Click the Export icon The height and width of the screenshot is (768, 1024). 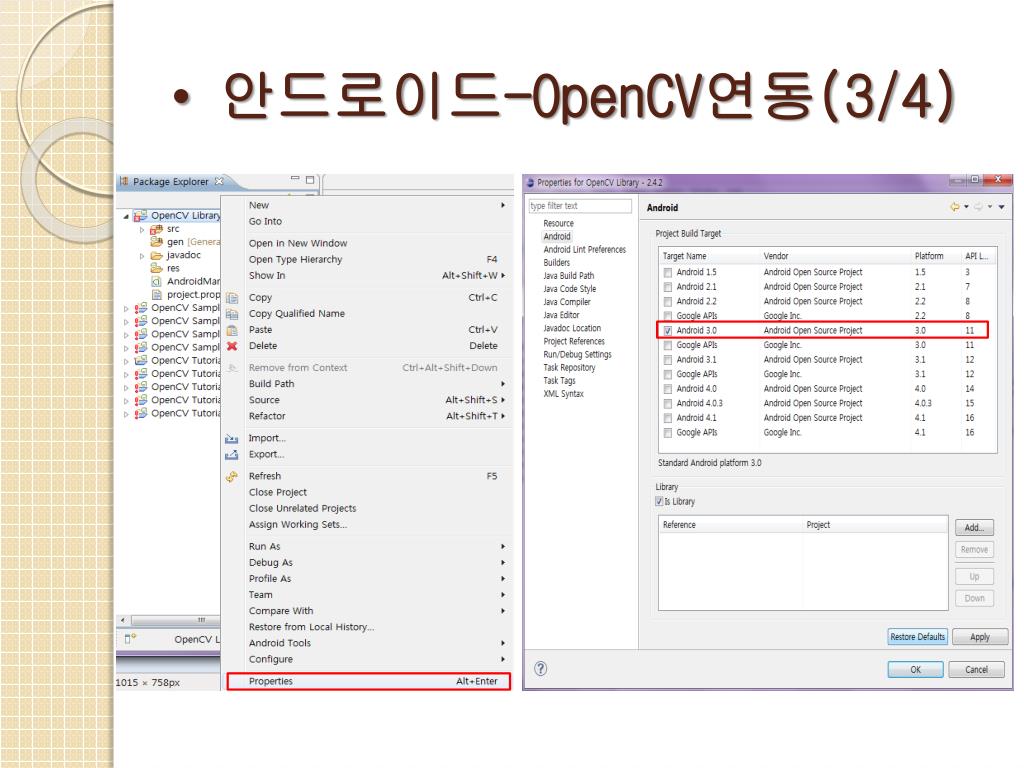(x=231, y=455)
